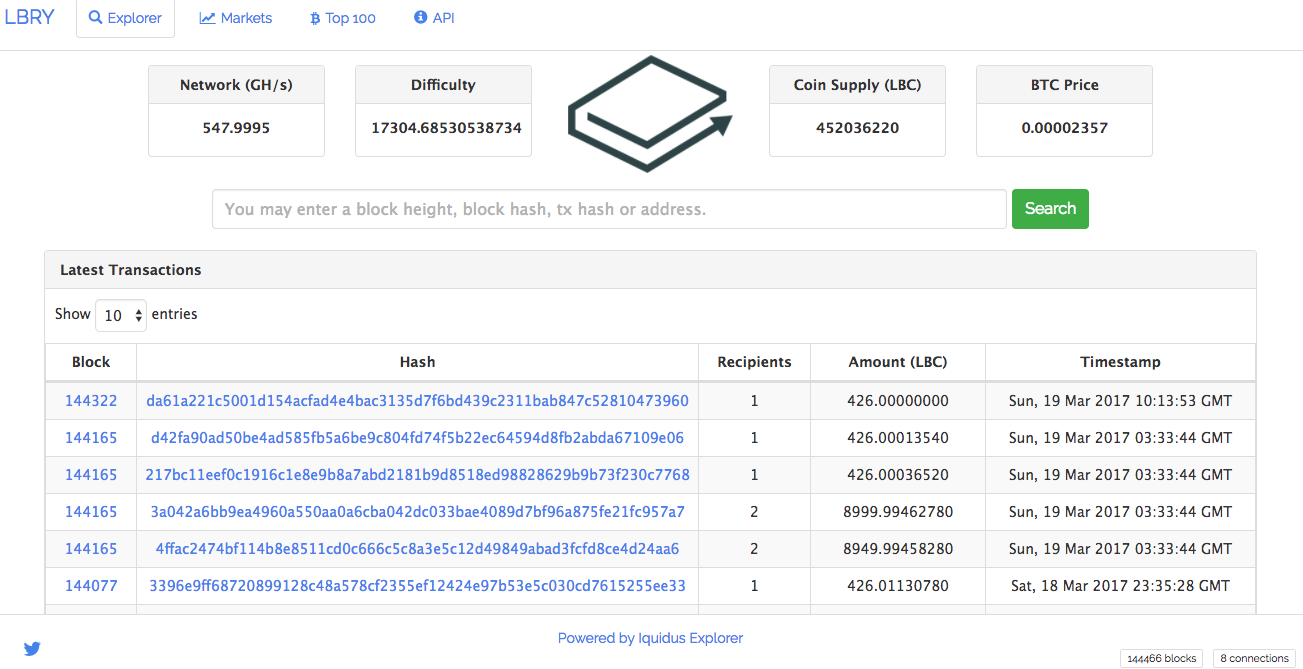Viewport: 1303px width, 669px height.
Task: Click amount 426.00036520
Action: [898, 475]
